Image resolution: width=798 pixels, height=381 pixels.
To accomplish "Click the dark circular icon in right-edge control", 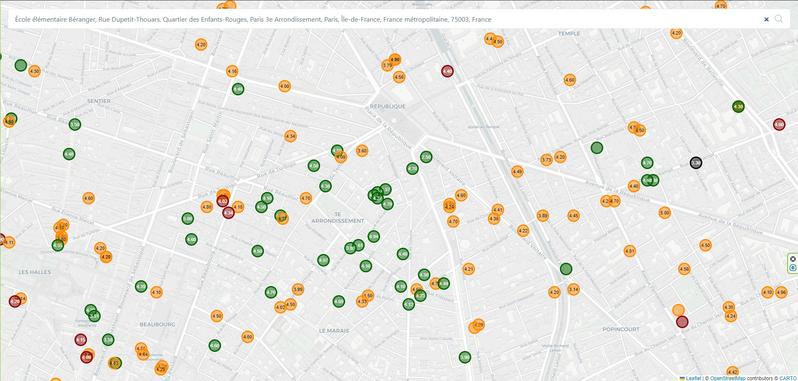I will 792,259.
